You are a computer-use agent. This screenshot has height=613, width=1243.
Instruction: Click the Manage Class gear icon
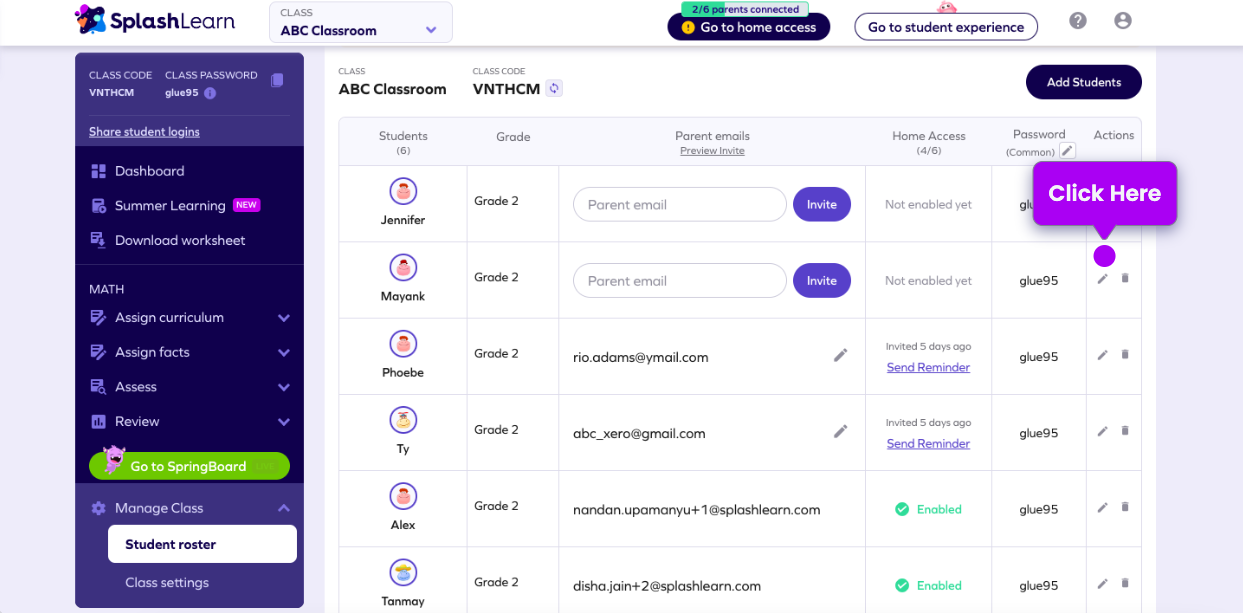click(x=98, y=508)
